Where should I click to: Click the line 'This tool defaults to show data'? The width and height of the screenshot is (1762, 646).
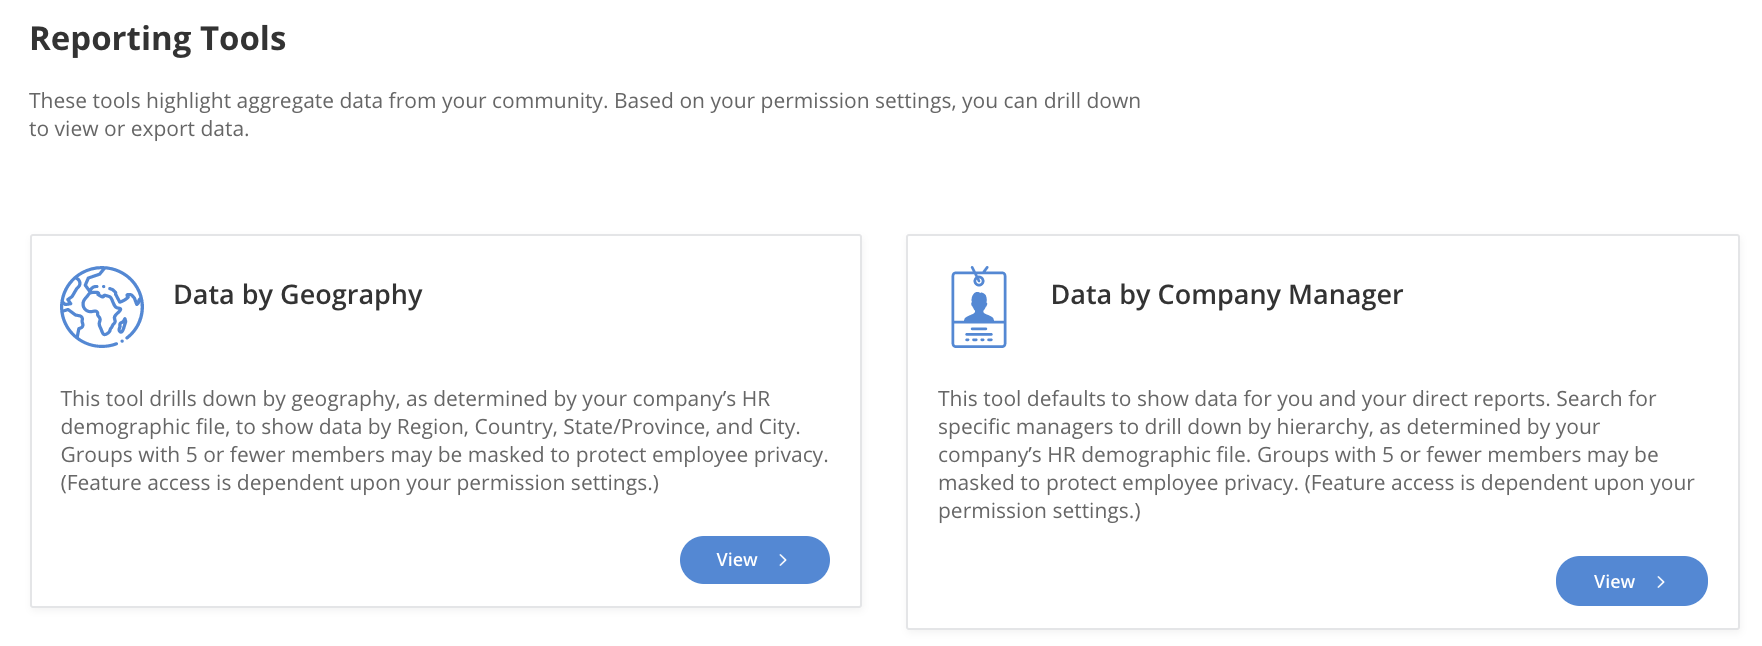[x=1296, y=399]
